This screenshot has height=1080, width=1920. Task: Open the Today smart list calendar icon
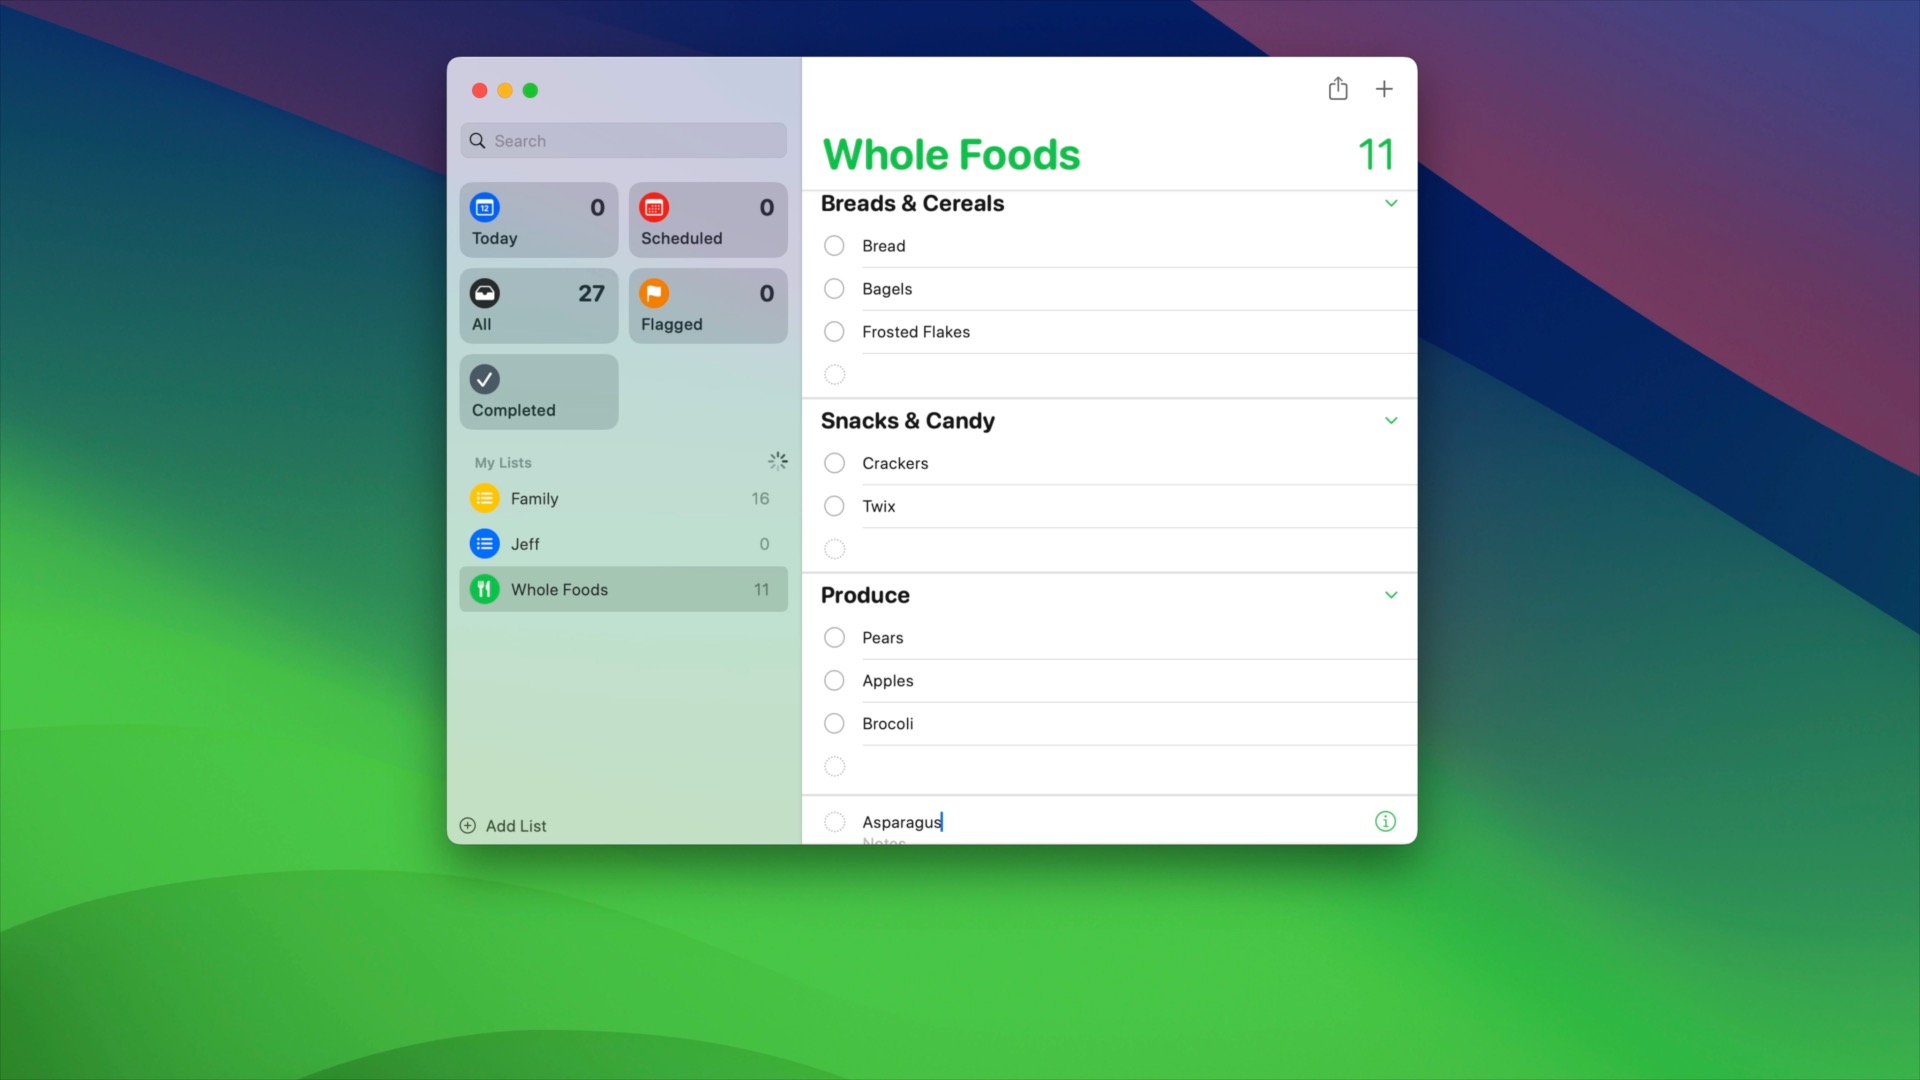[x=485, y=207]
